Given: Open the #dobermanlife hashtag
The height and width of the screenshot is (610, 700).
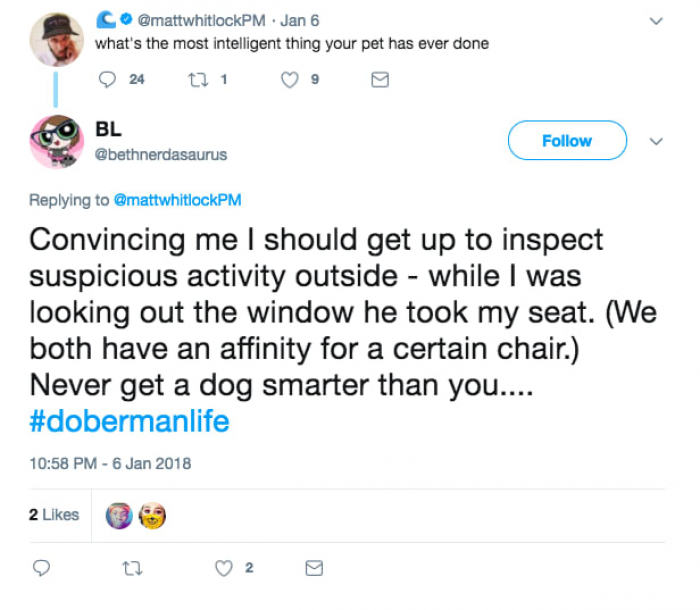Looking at the screenshot, I should pyautogui.click(x=128, y=421).
